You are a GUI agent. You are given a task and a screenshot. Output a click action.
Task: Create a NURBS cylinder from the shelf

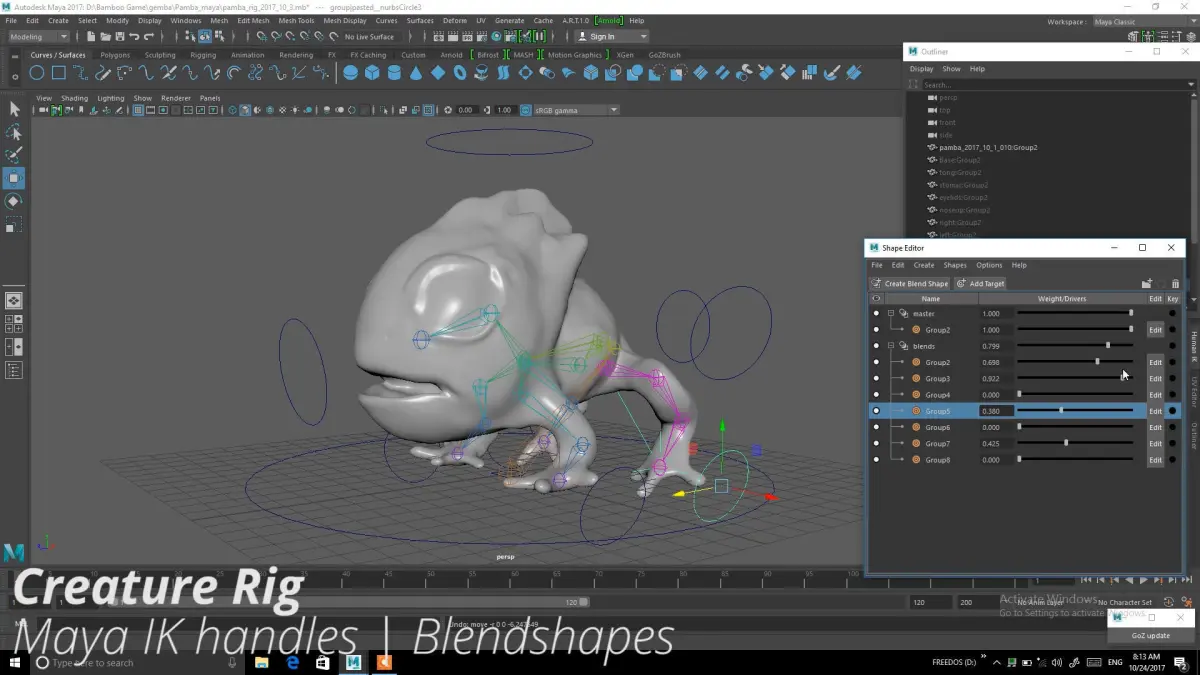pos(394,72)
